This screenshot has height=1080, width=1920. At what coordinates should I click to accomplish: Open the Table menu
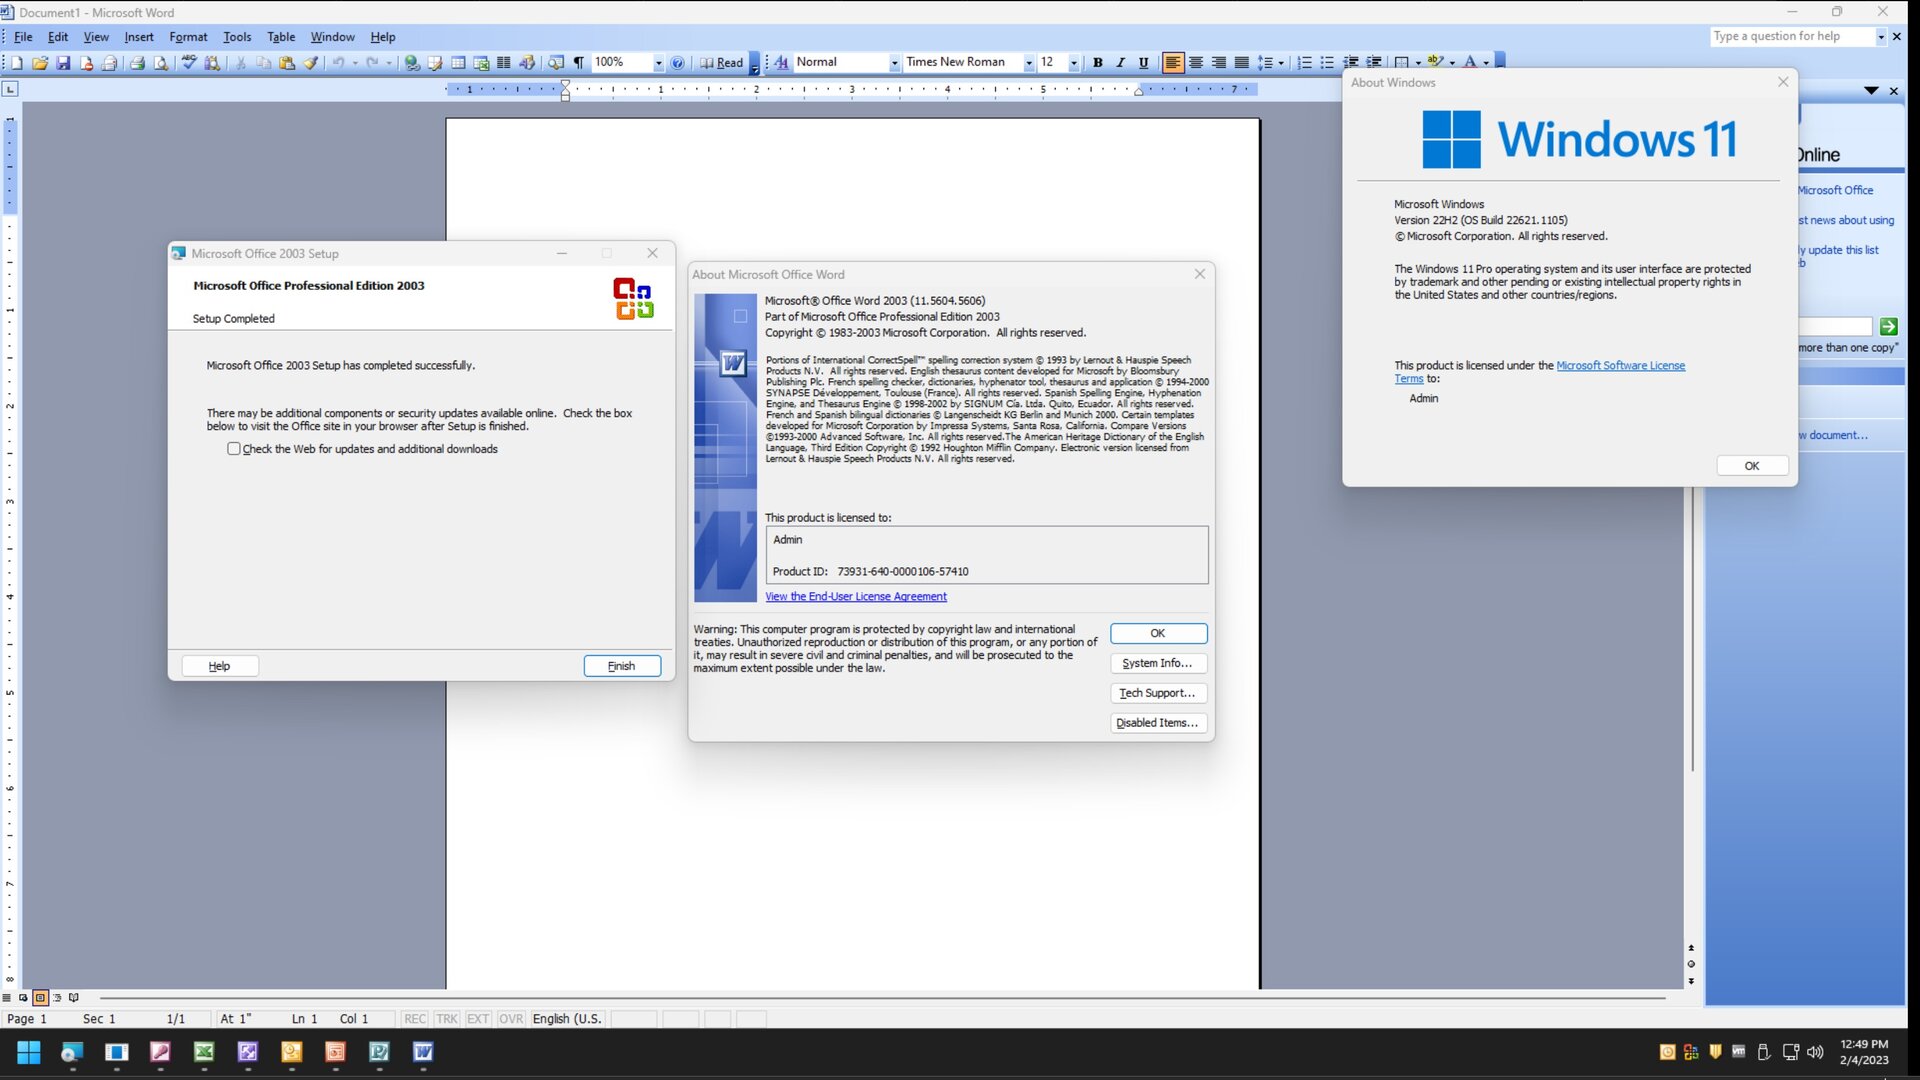(281, 37)
